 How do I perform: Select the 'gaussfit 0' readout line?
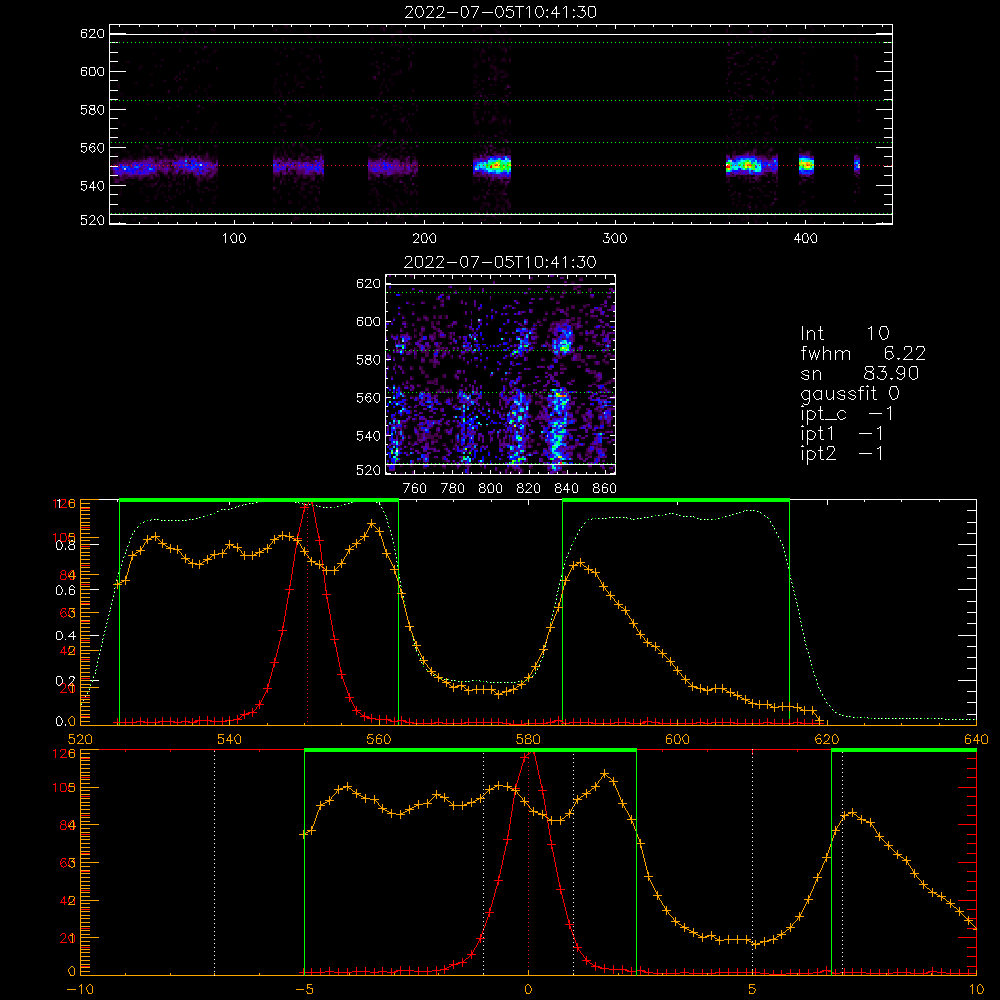pyautogui.click(x=850, y=393)
